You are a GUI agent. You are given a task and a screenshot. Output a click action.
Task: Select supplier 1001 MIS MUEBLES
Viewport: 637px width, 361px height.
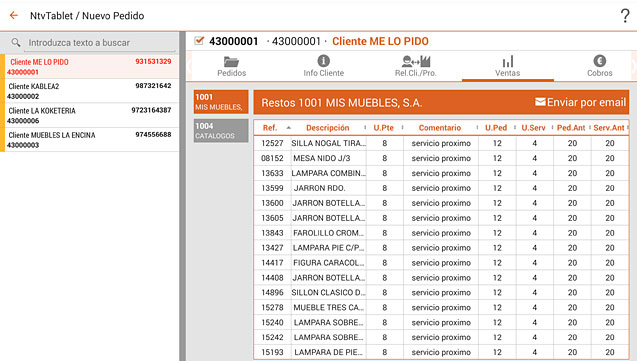(x=221, y=102)
